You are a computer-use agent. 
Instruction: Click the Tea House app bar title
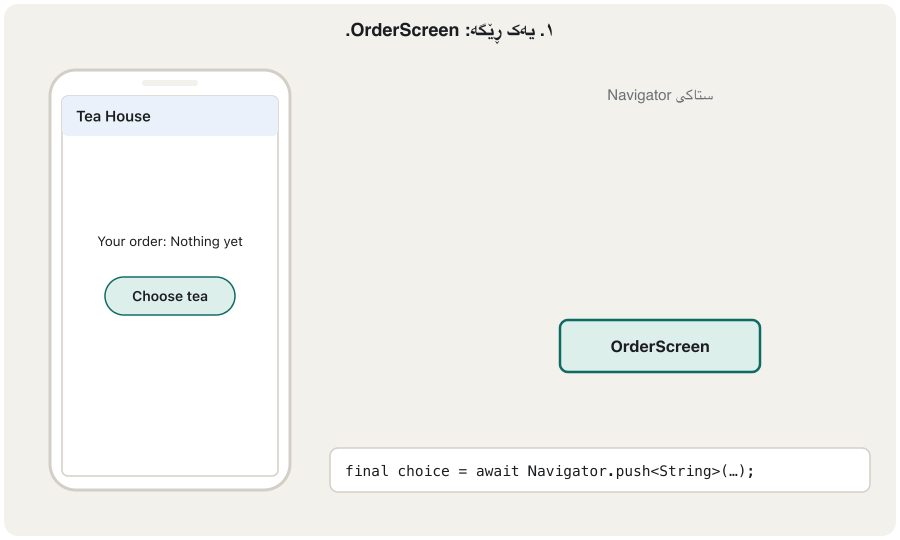(114, 116)
